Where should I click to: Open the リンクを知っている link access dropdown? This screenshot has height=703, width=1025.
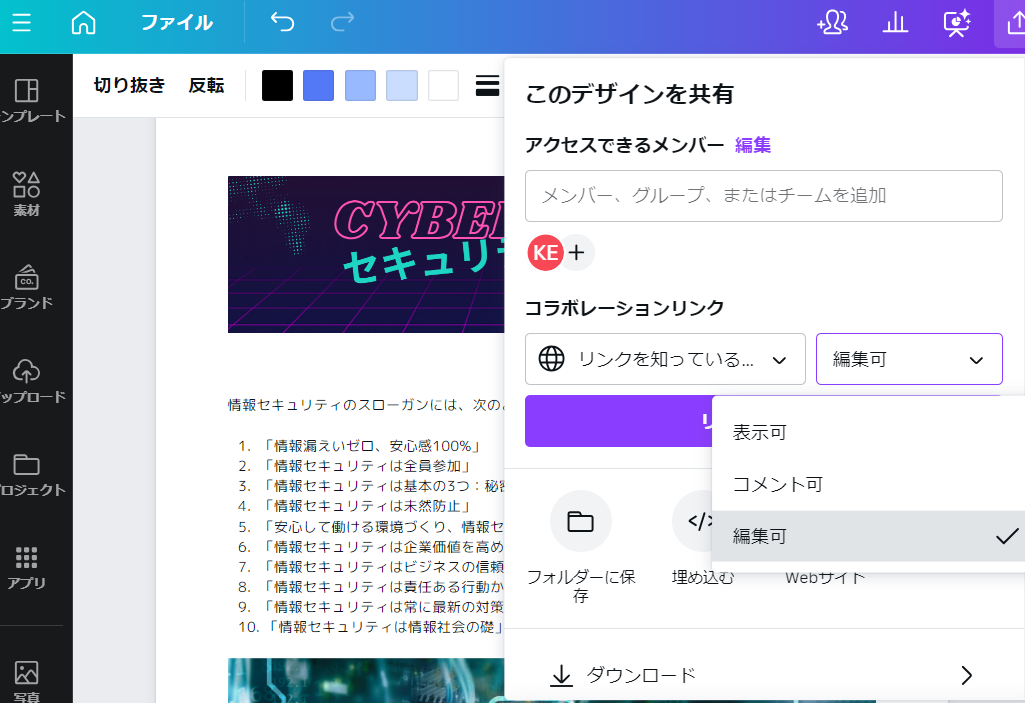pos(665,359)
